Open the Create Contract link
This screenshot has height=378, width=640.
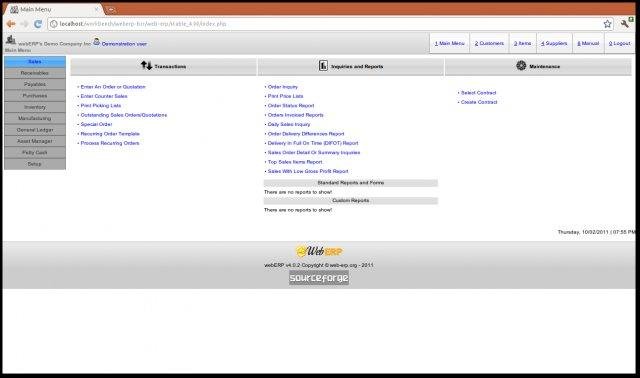(479, 102)
